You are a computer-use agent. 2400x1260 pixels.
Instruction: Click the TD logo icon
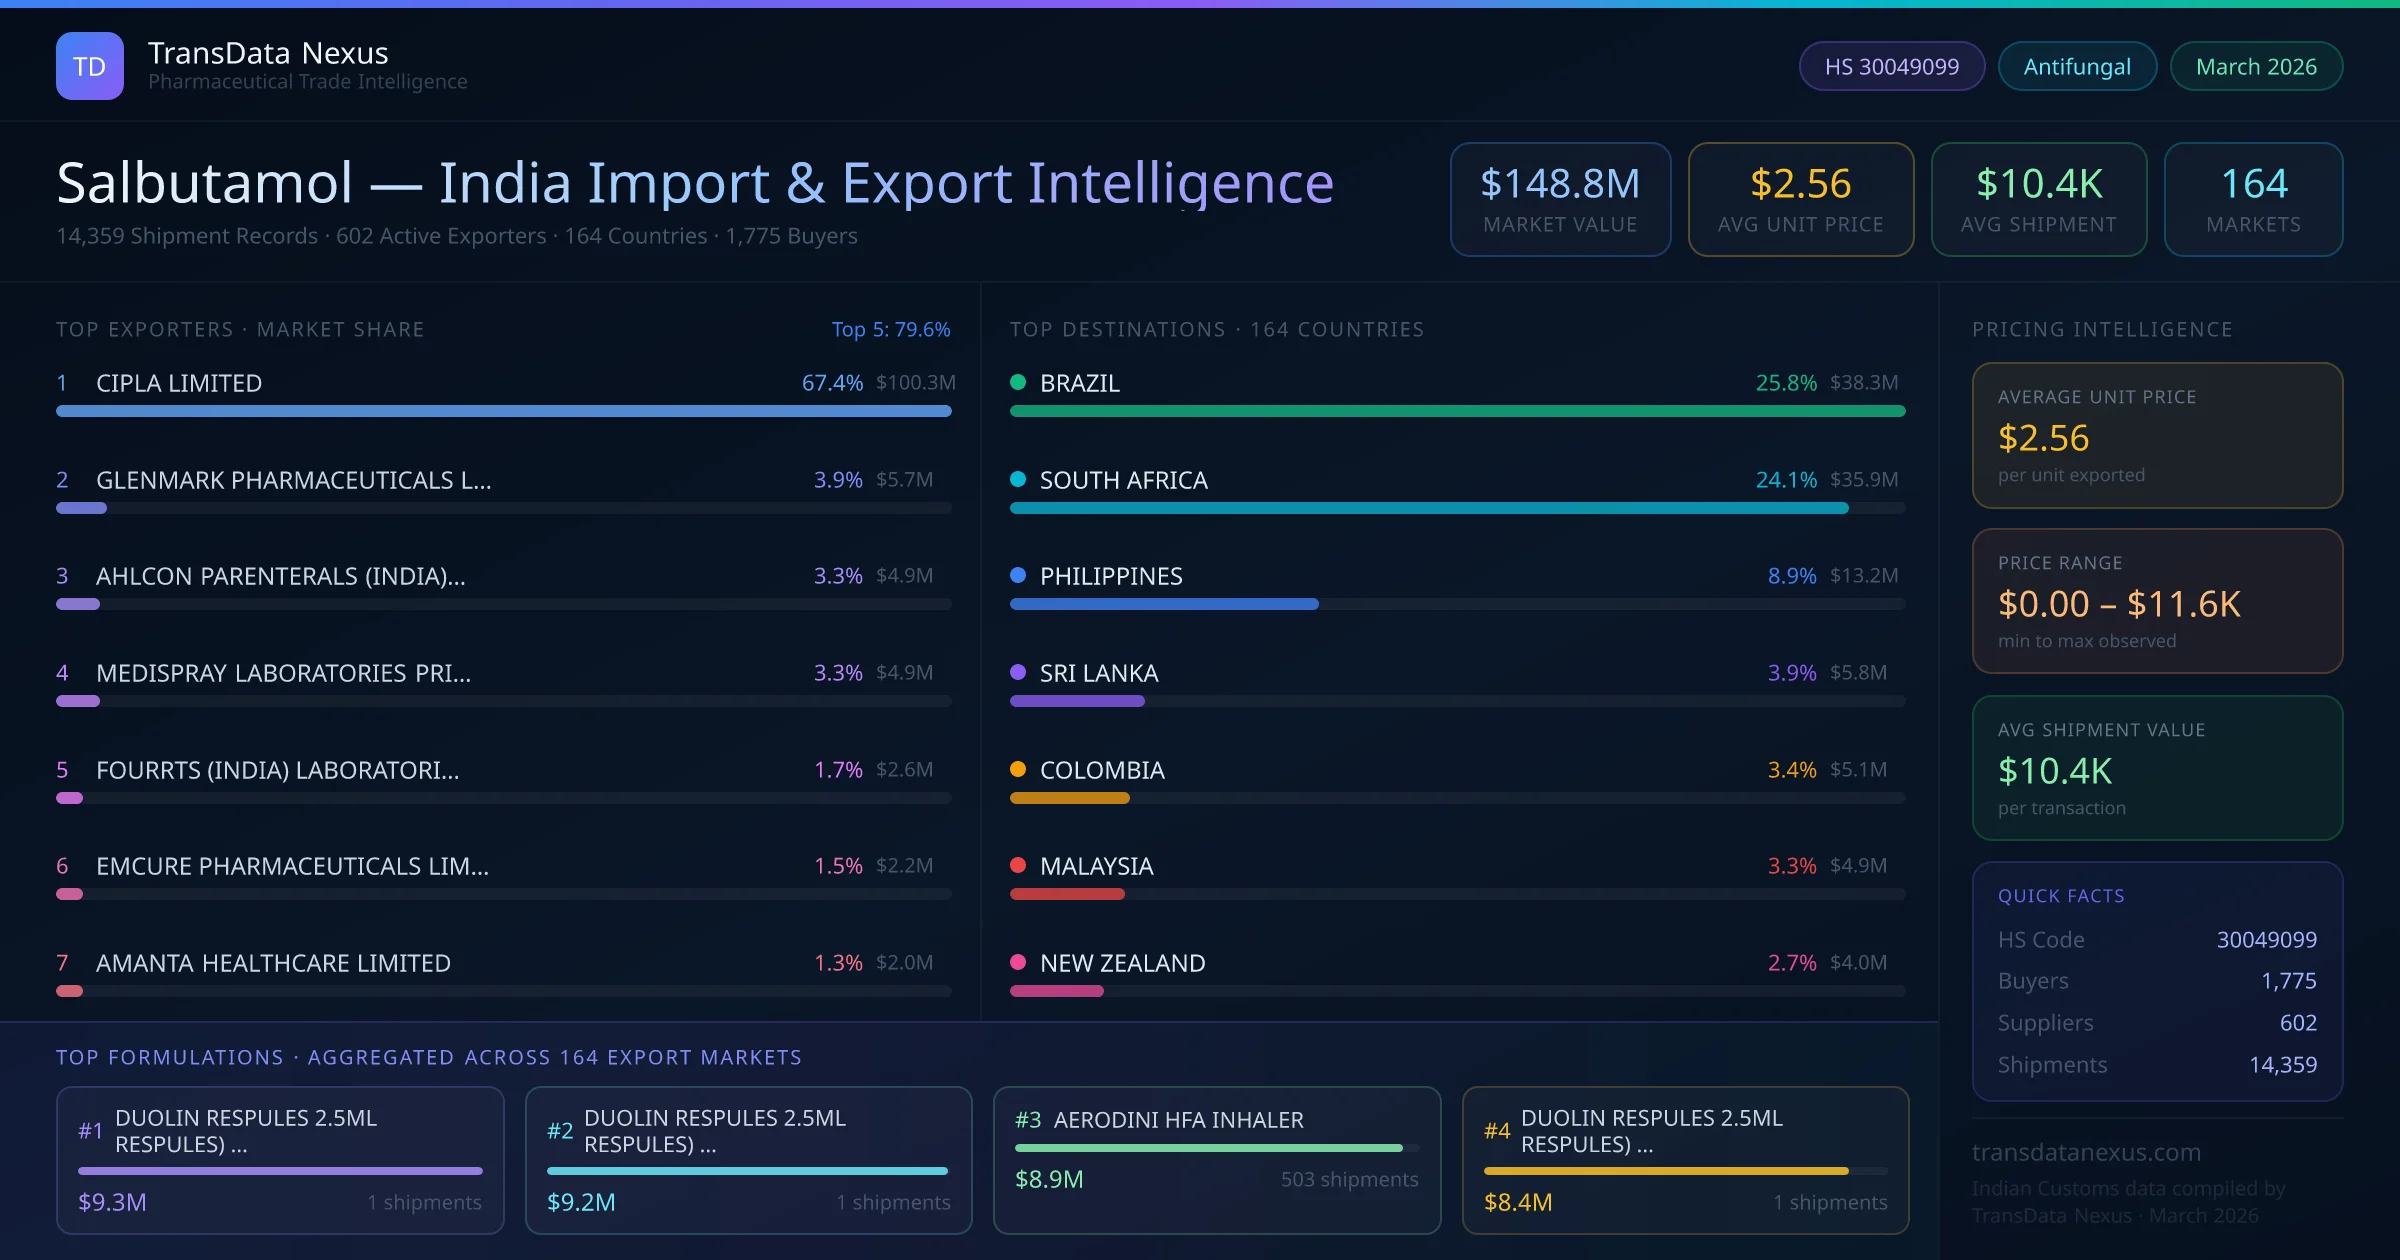click(90, 66)
